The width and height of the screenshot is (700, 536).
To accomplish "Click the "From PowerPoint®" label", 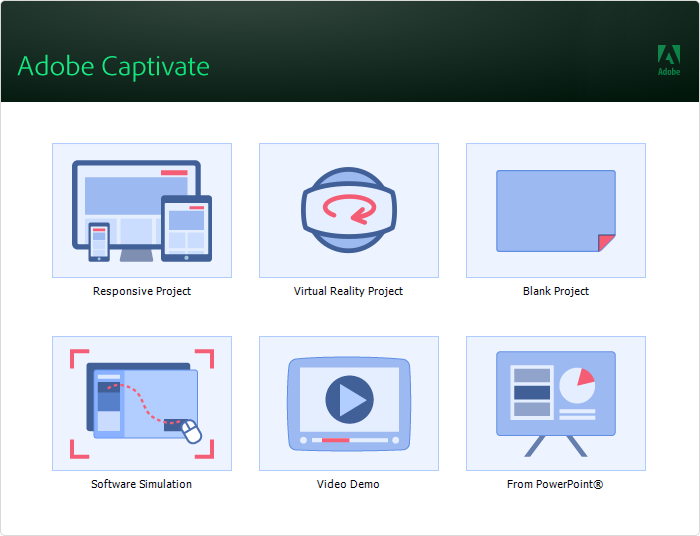I will tap(555, 484).
